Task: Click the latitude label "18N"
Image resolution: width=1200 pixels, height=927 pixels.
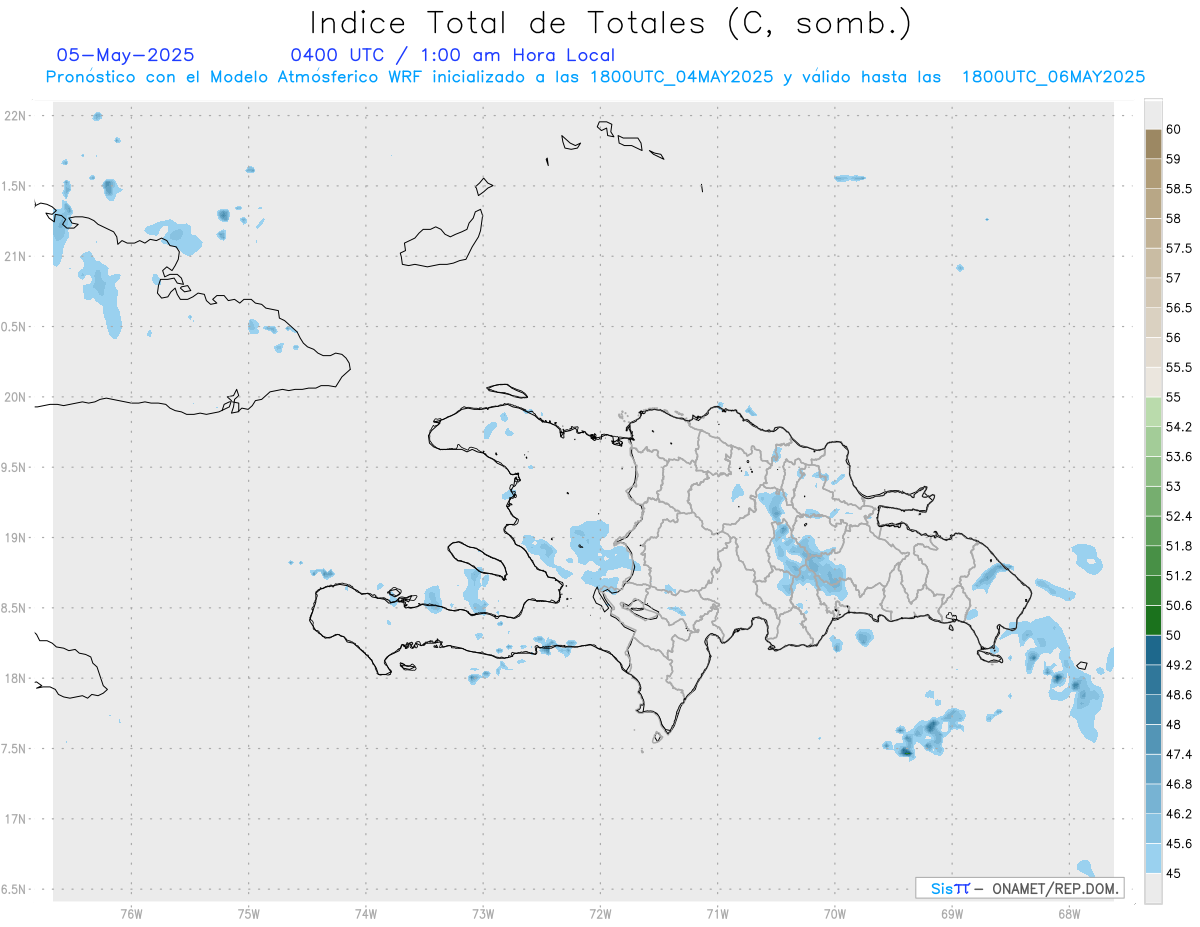Action: point(16,678)
